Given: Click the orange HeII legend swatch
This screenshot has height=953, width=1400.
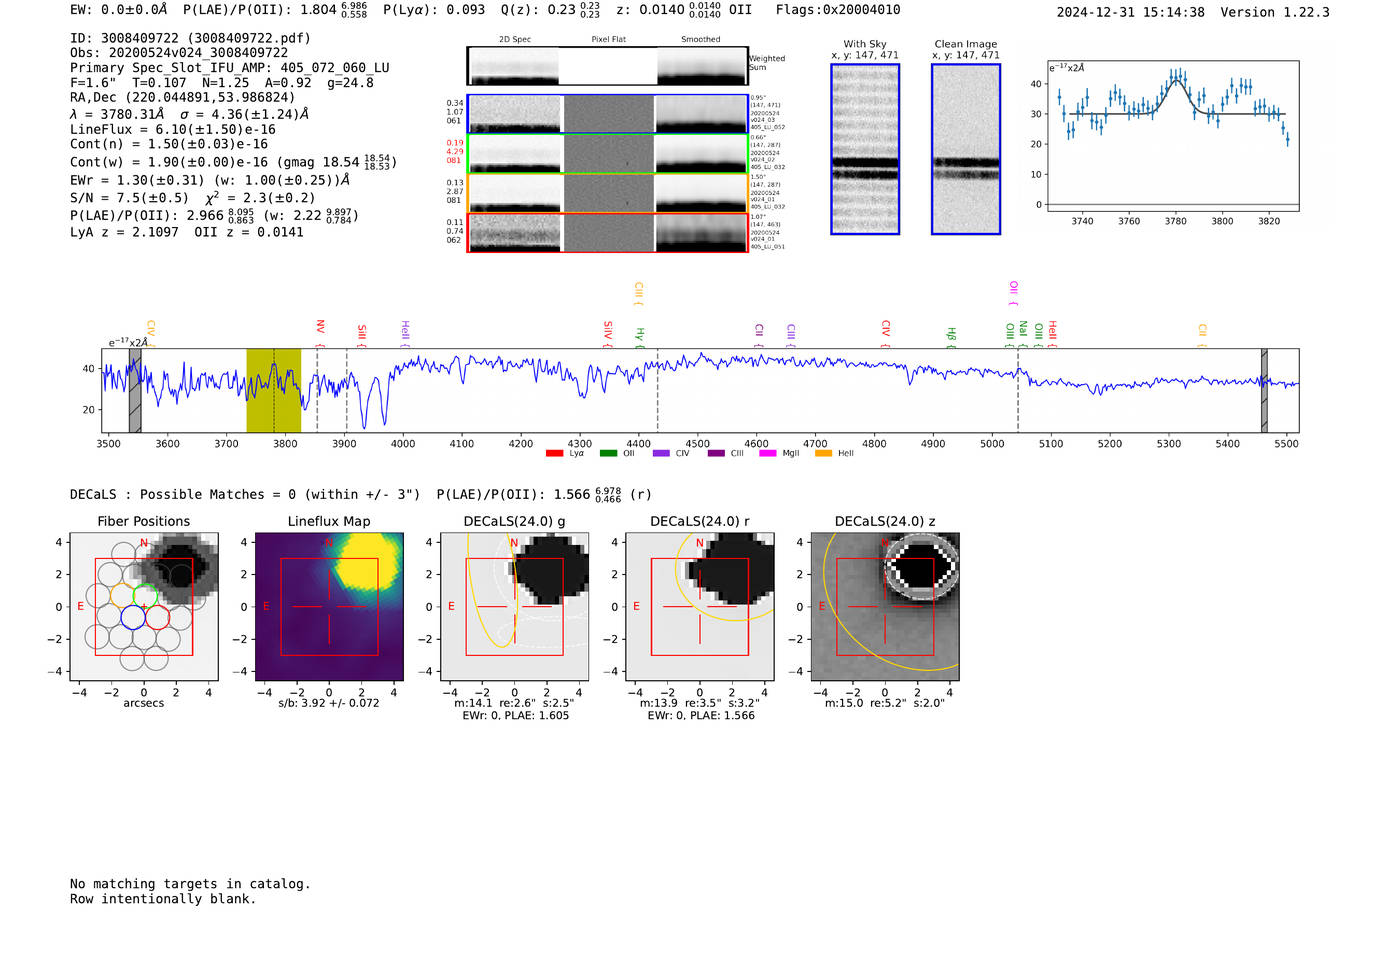Looking at the screenshot, I should pyautogui.click(x=823, y=454).
